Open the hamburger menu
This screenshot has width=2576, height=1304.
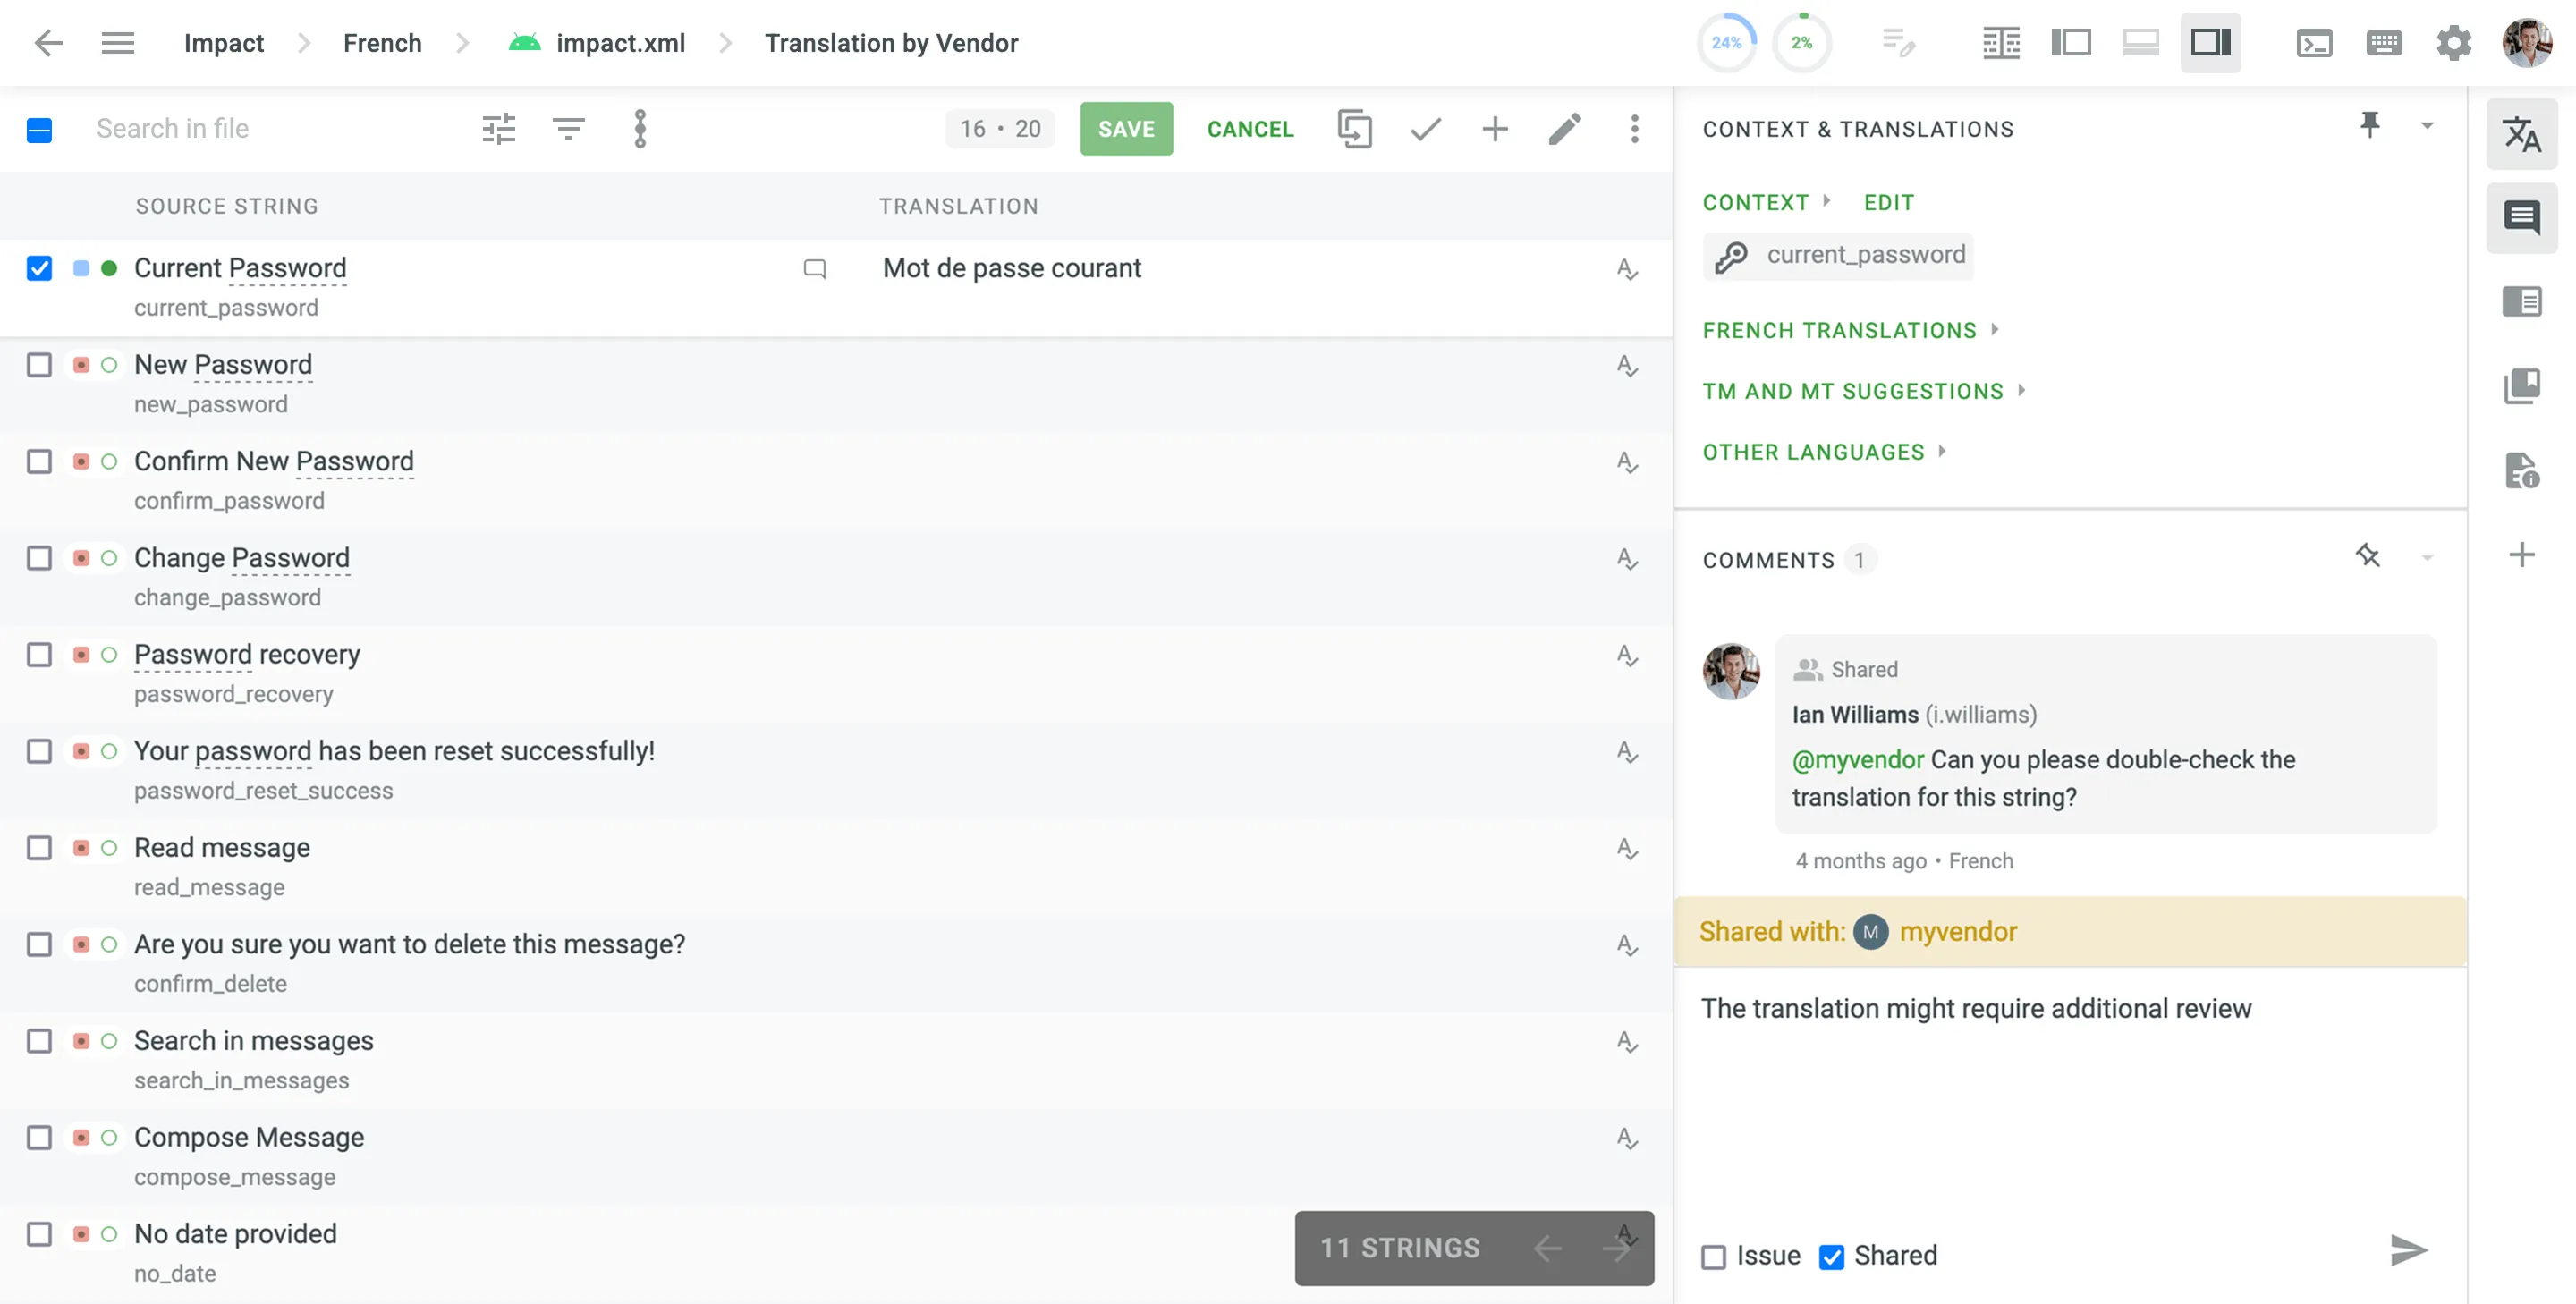tap(118, 42)
